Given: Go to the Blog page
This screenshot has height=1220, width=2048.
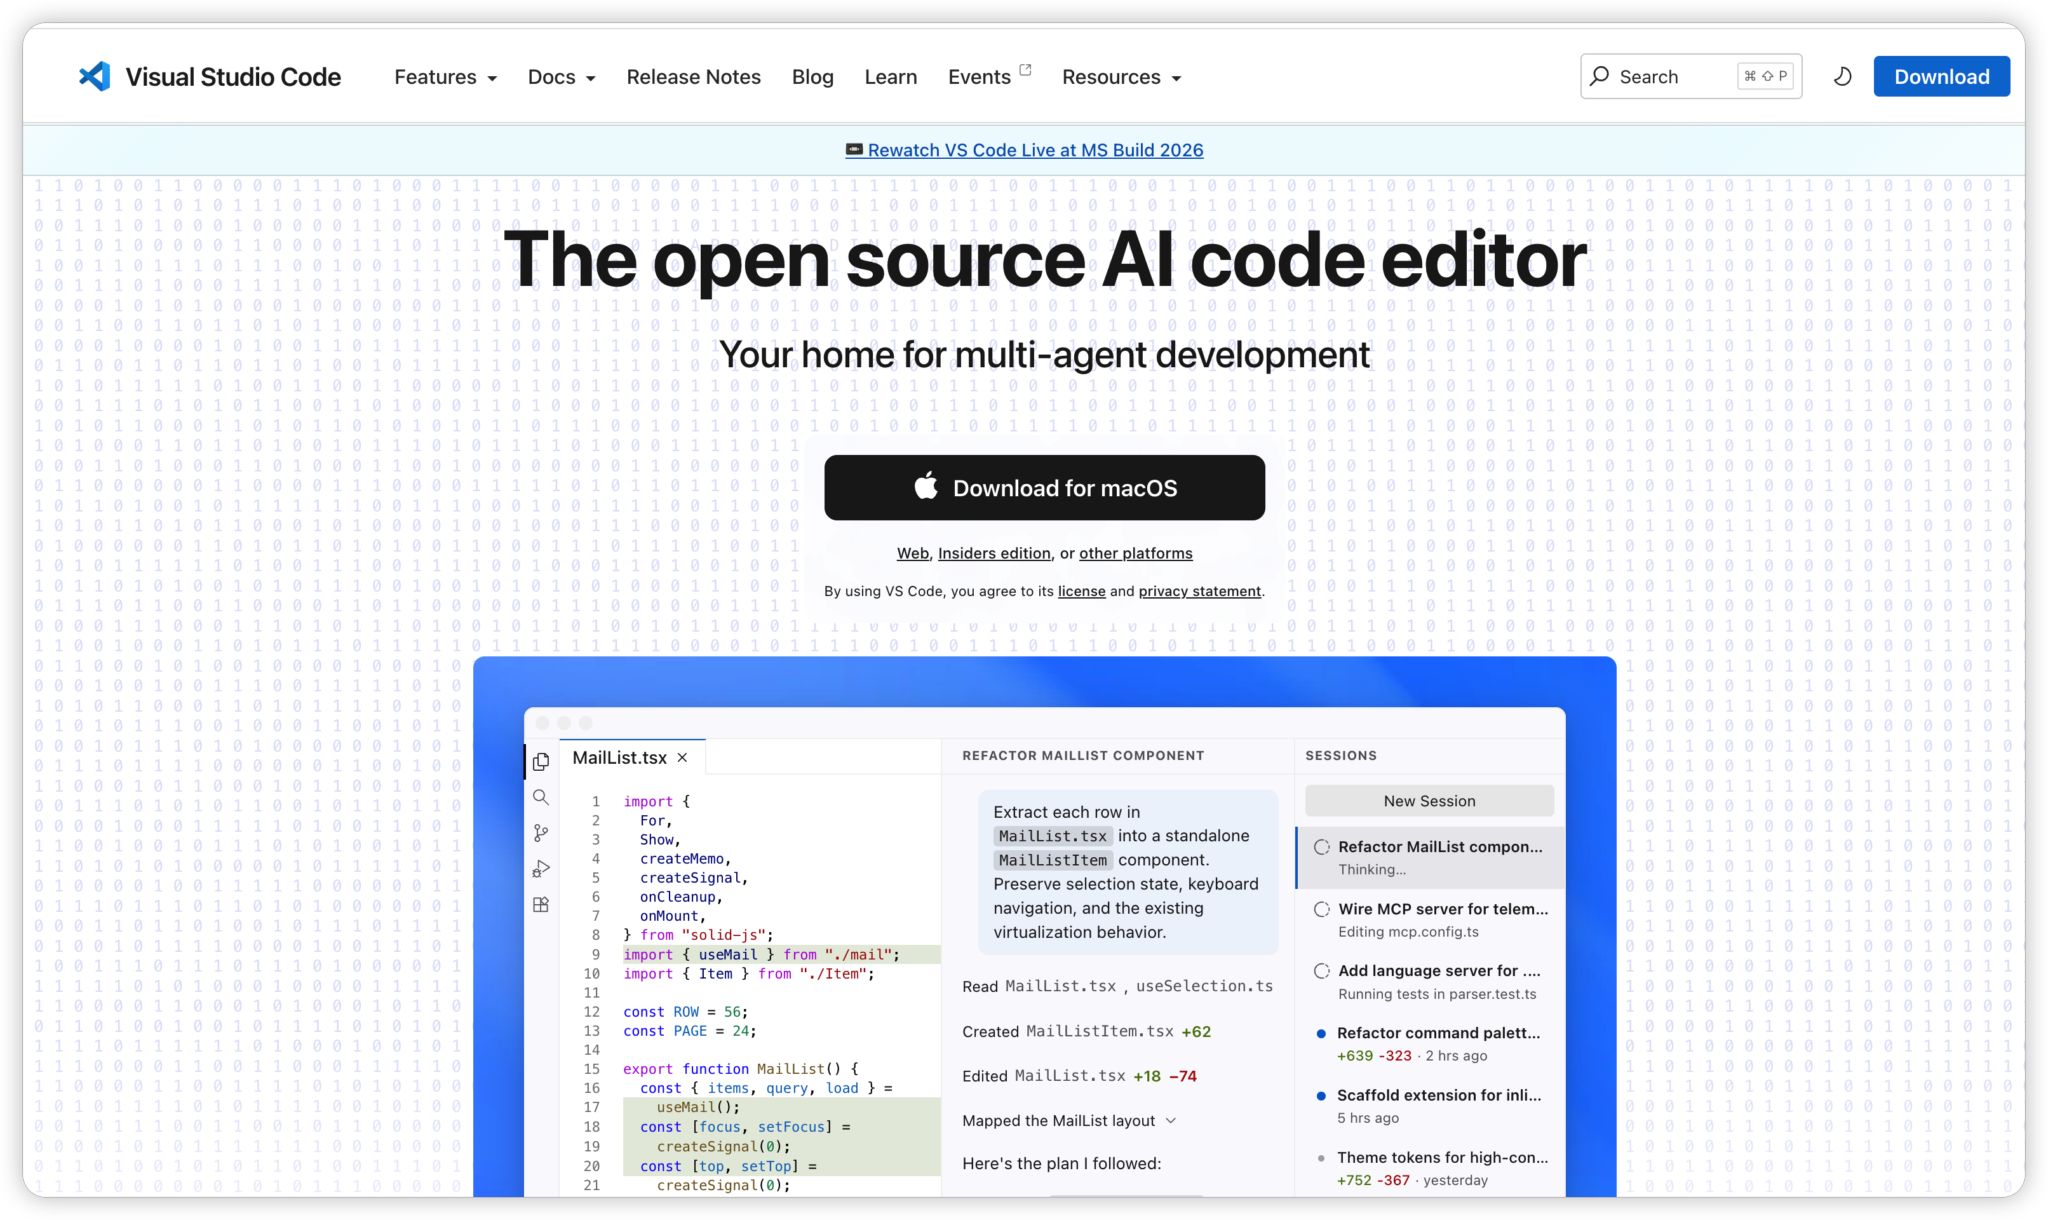Looking at the screenshot, I should pyautogui.click(x=813, y=77).
